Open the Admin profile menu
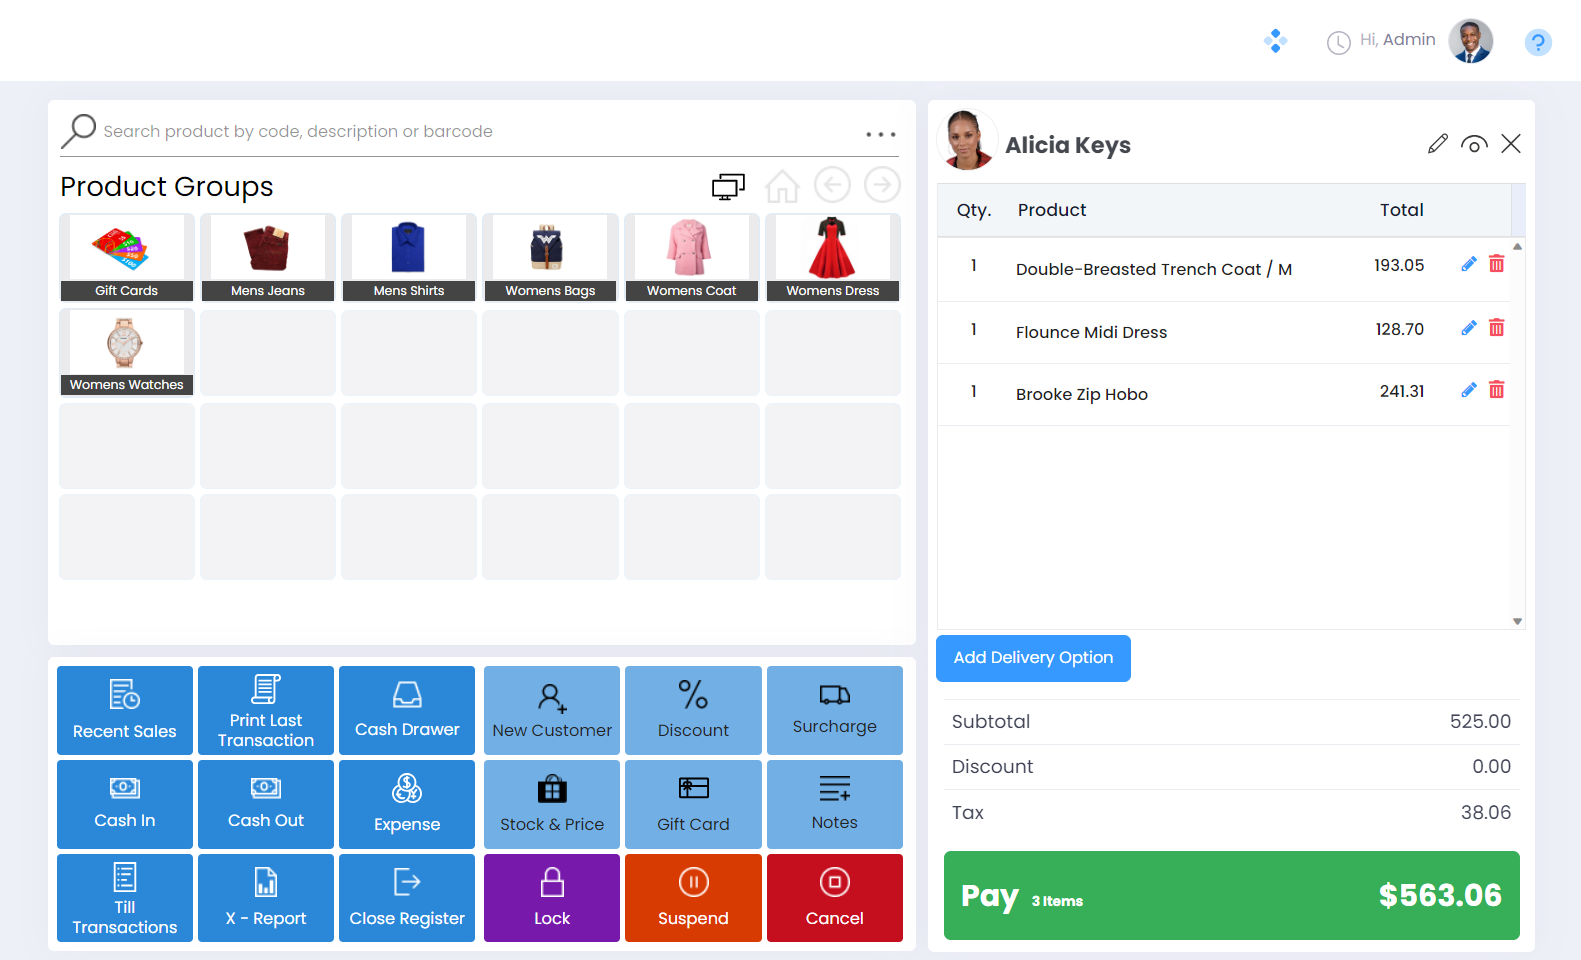 [1470, 41]
